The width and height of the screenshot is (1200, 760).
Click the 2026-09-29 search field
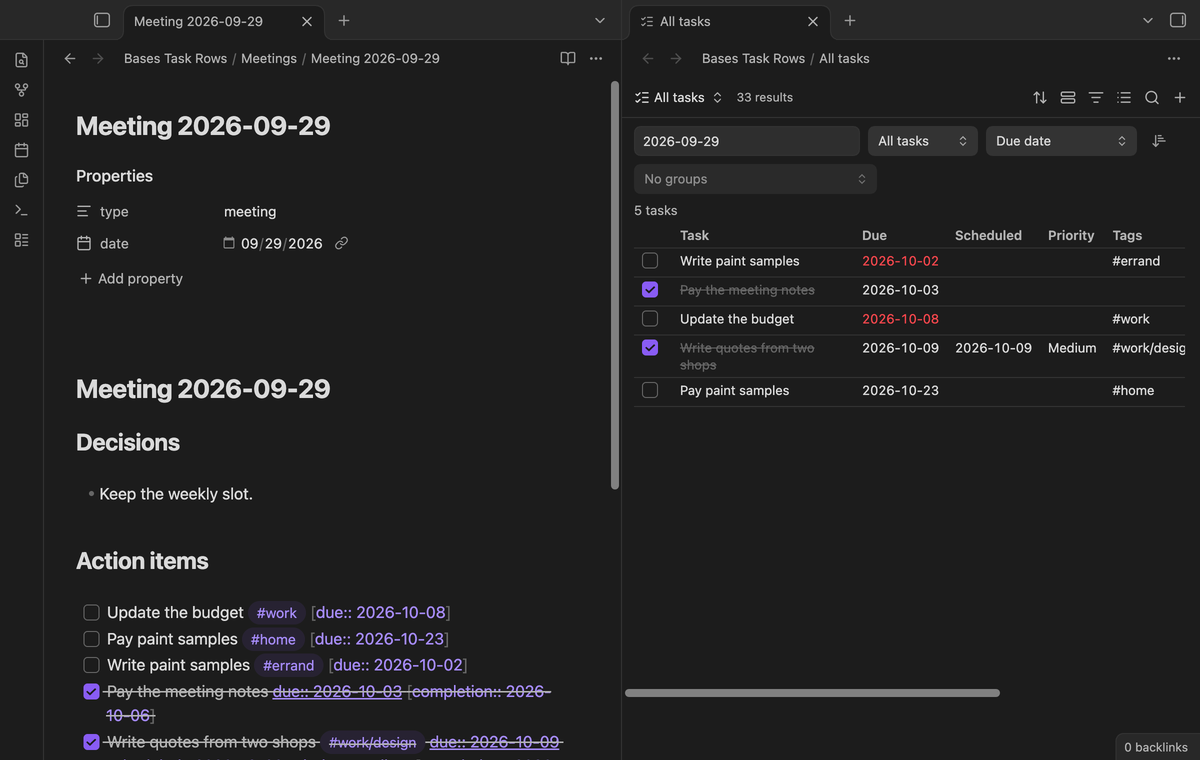click(747, 141)
